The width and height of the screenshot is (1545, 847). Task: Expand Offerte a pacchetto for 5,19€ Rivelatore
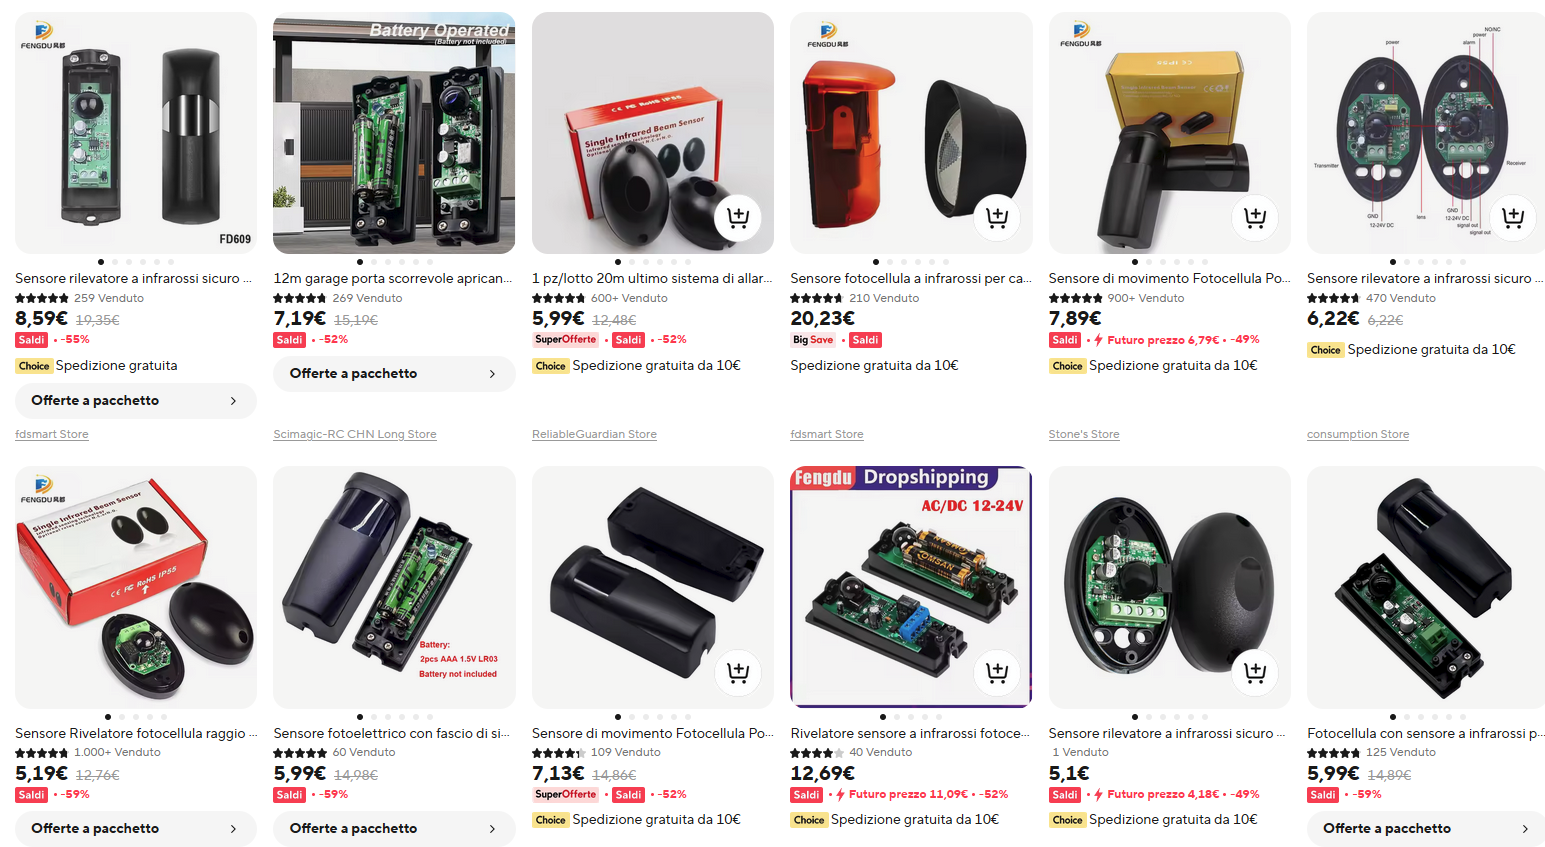[136, 828]
